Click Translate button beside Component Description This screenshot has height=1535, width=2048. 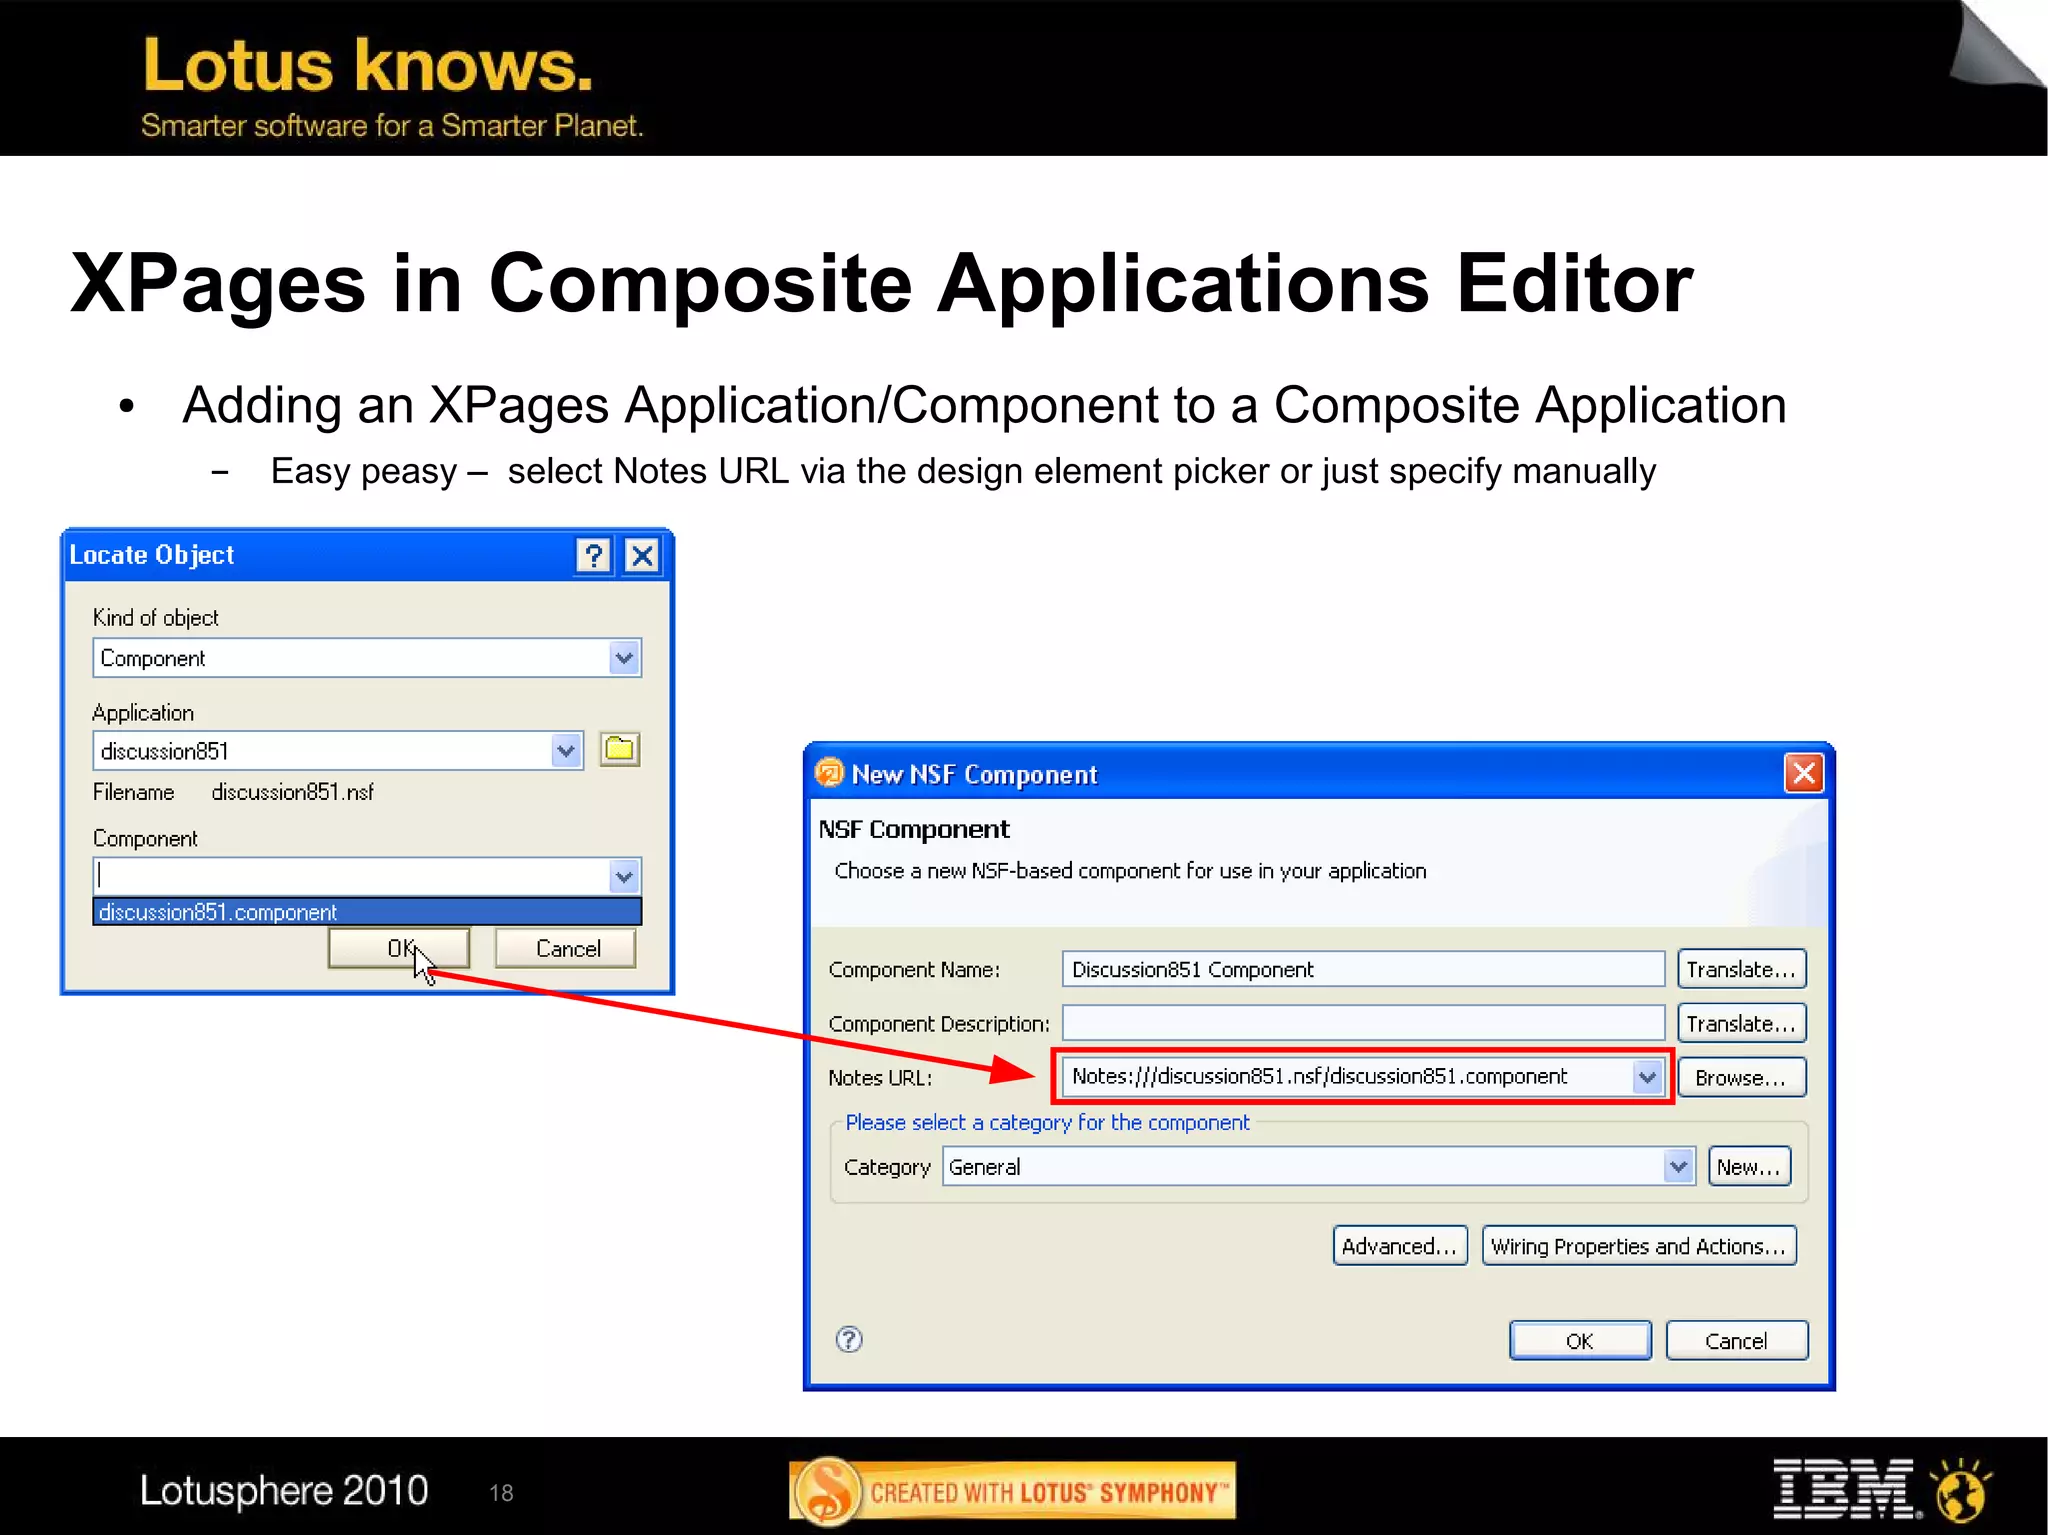click(1742, 1023)
